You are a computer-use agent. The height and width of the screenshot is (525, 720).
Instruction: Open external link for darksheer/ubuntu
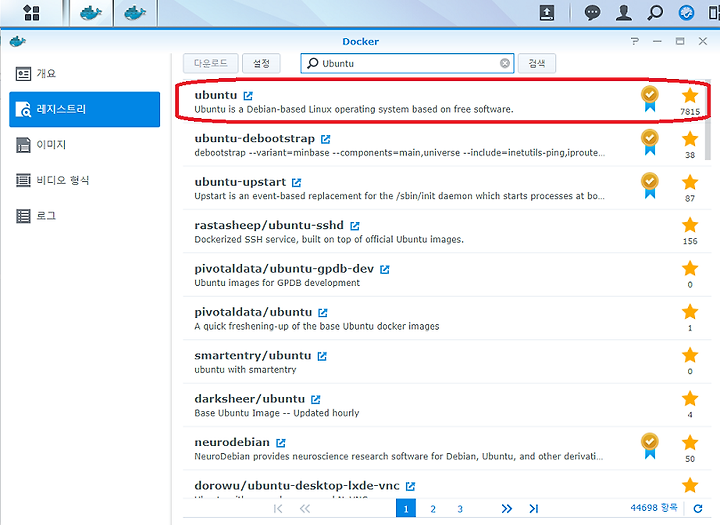pos(316,399)
